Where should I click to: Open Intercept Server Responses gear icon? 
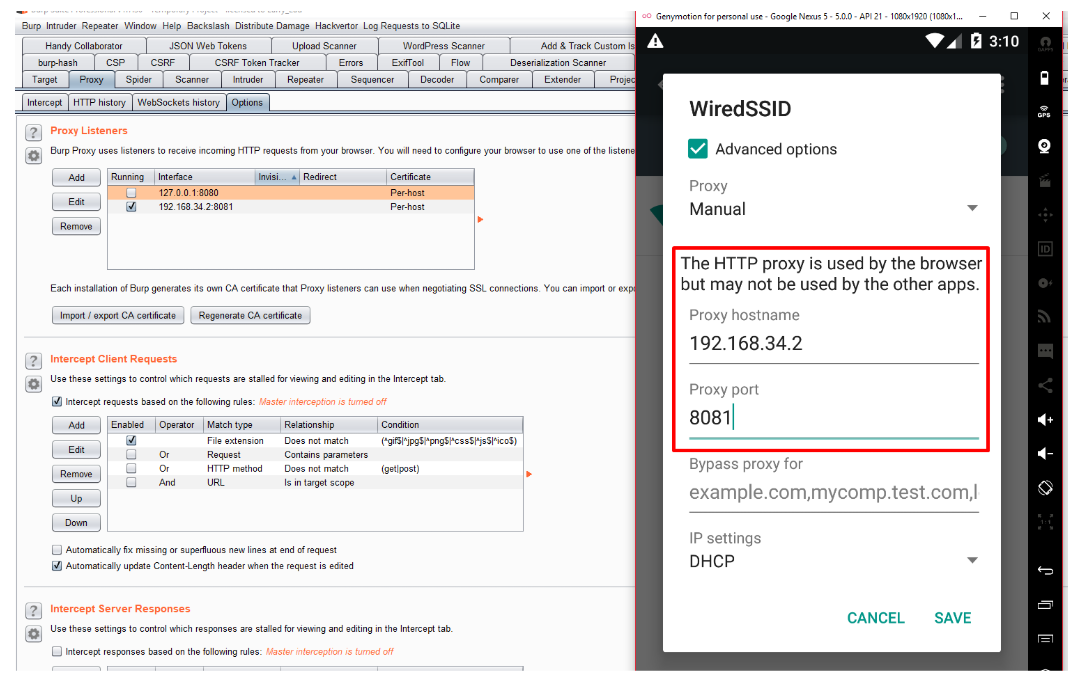pos(33,634)
